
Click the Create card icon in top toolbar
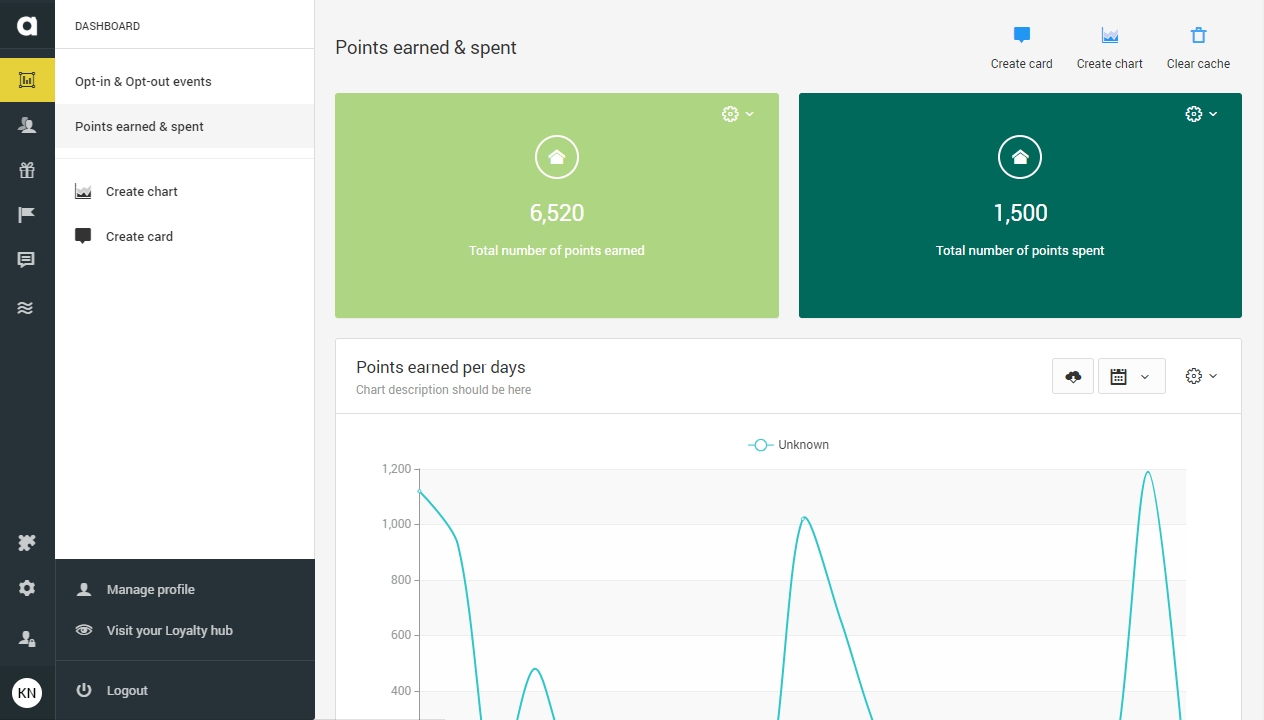1021,35
